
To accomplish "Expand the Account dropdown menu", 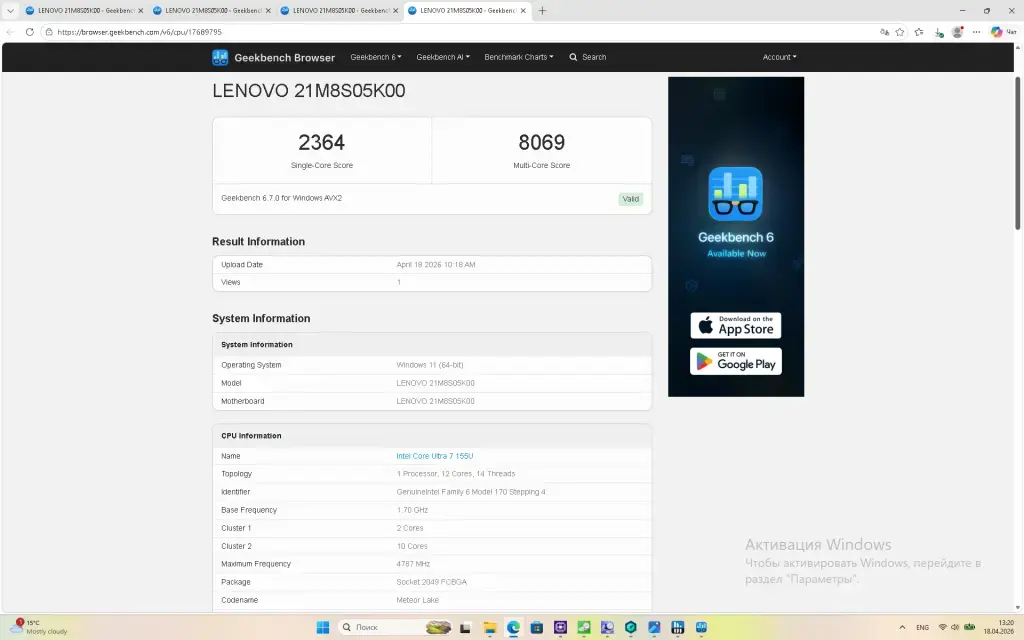I will (779, 57).
